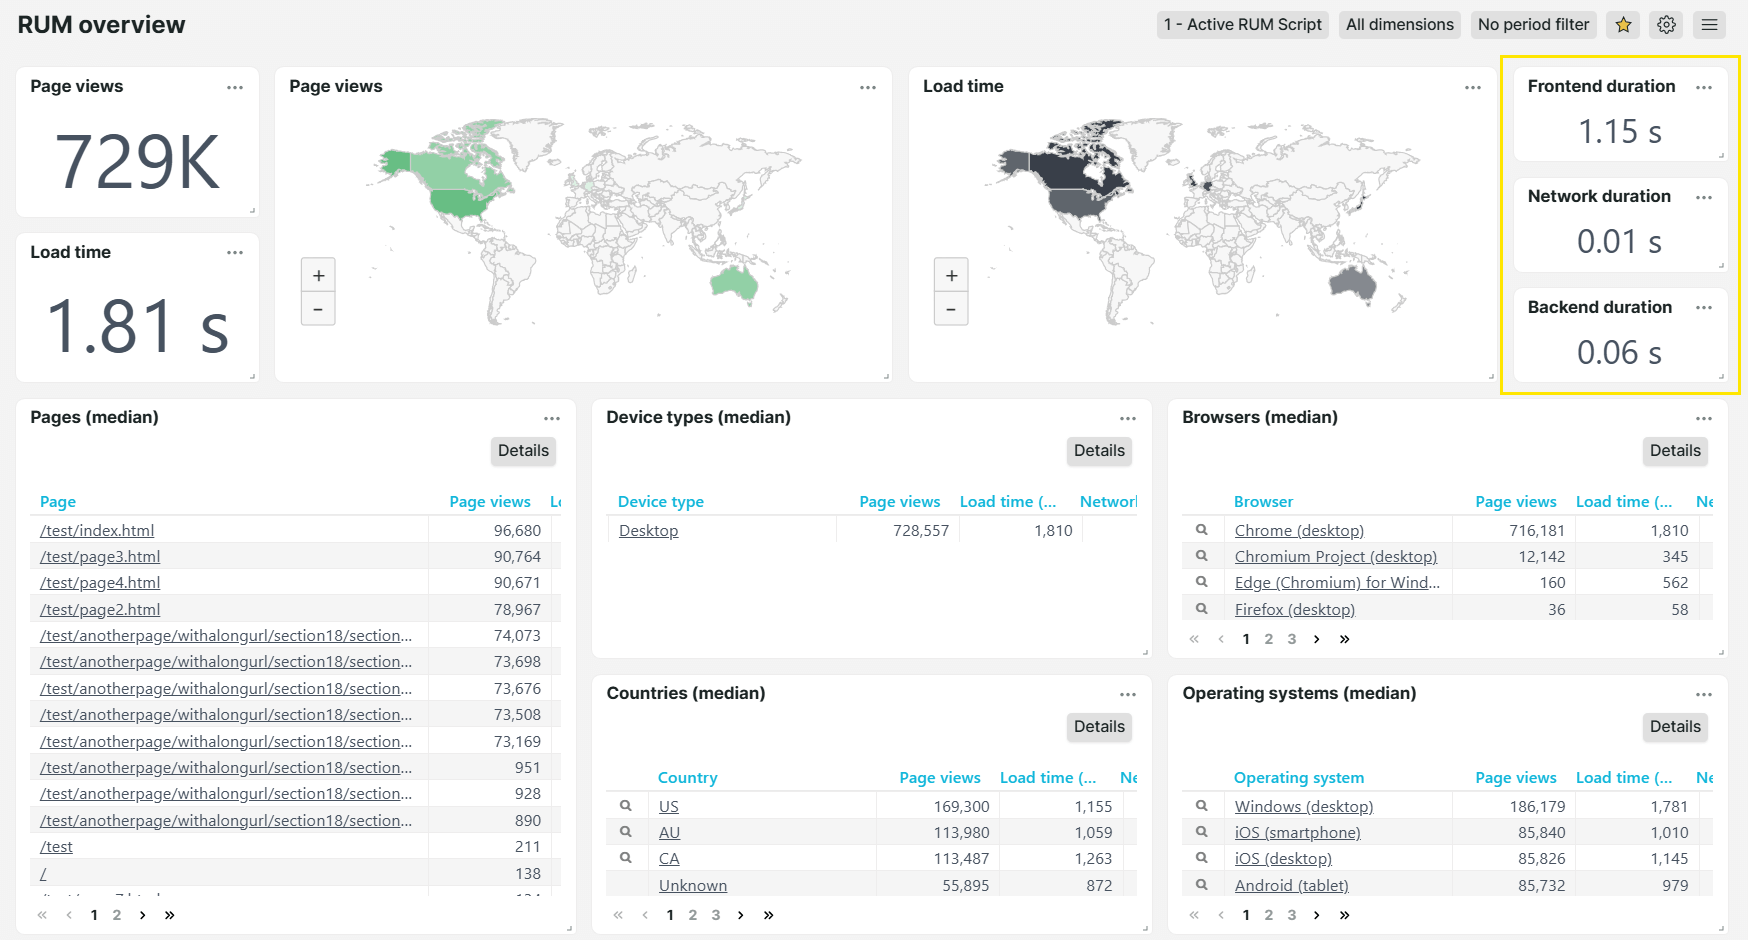Open the Desktop device type link
Viewport: 1748px width, 940px height.
click(648, 530)
